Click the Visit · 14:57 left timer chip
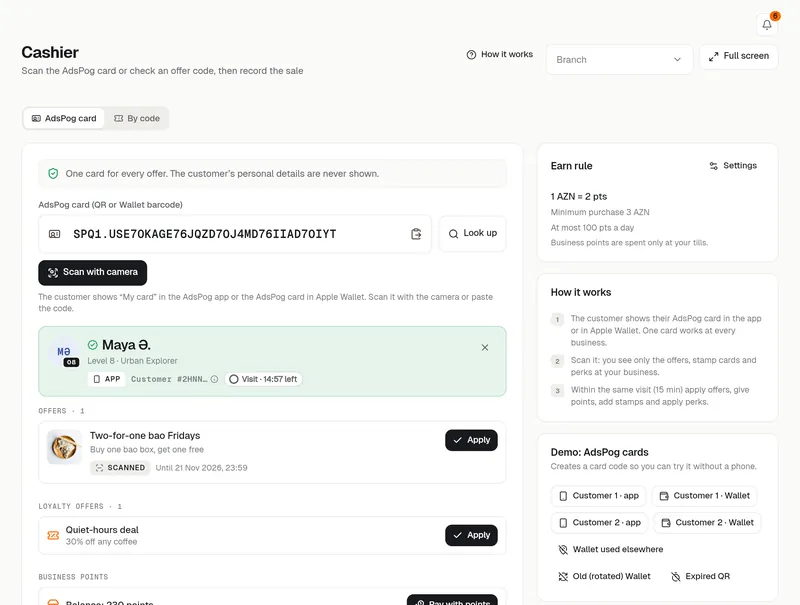This screenshot has height=605, width=800. (263, 379)
